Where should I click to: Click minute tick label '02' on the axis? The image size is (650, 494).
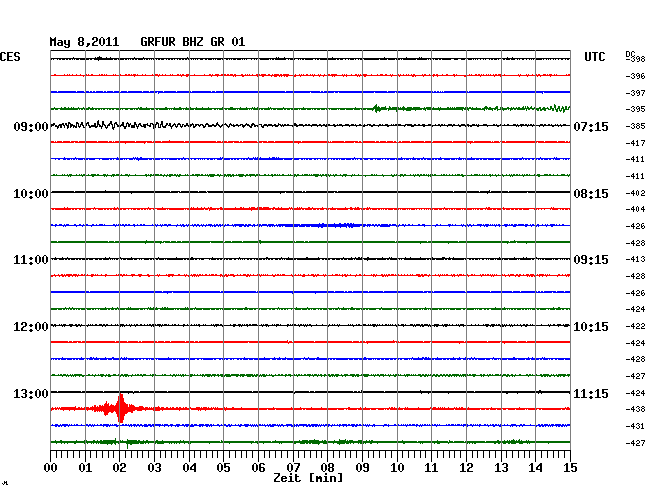[119, 468]
